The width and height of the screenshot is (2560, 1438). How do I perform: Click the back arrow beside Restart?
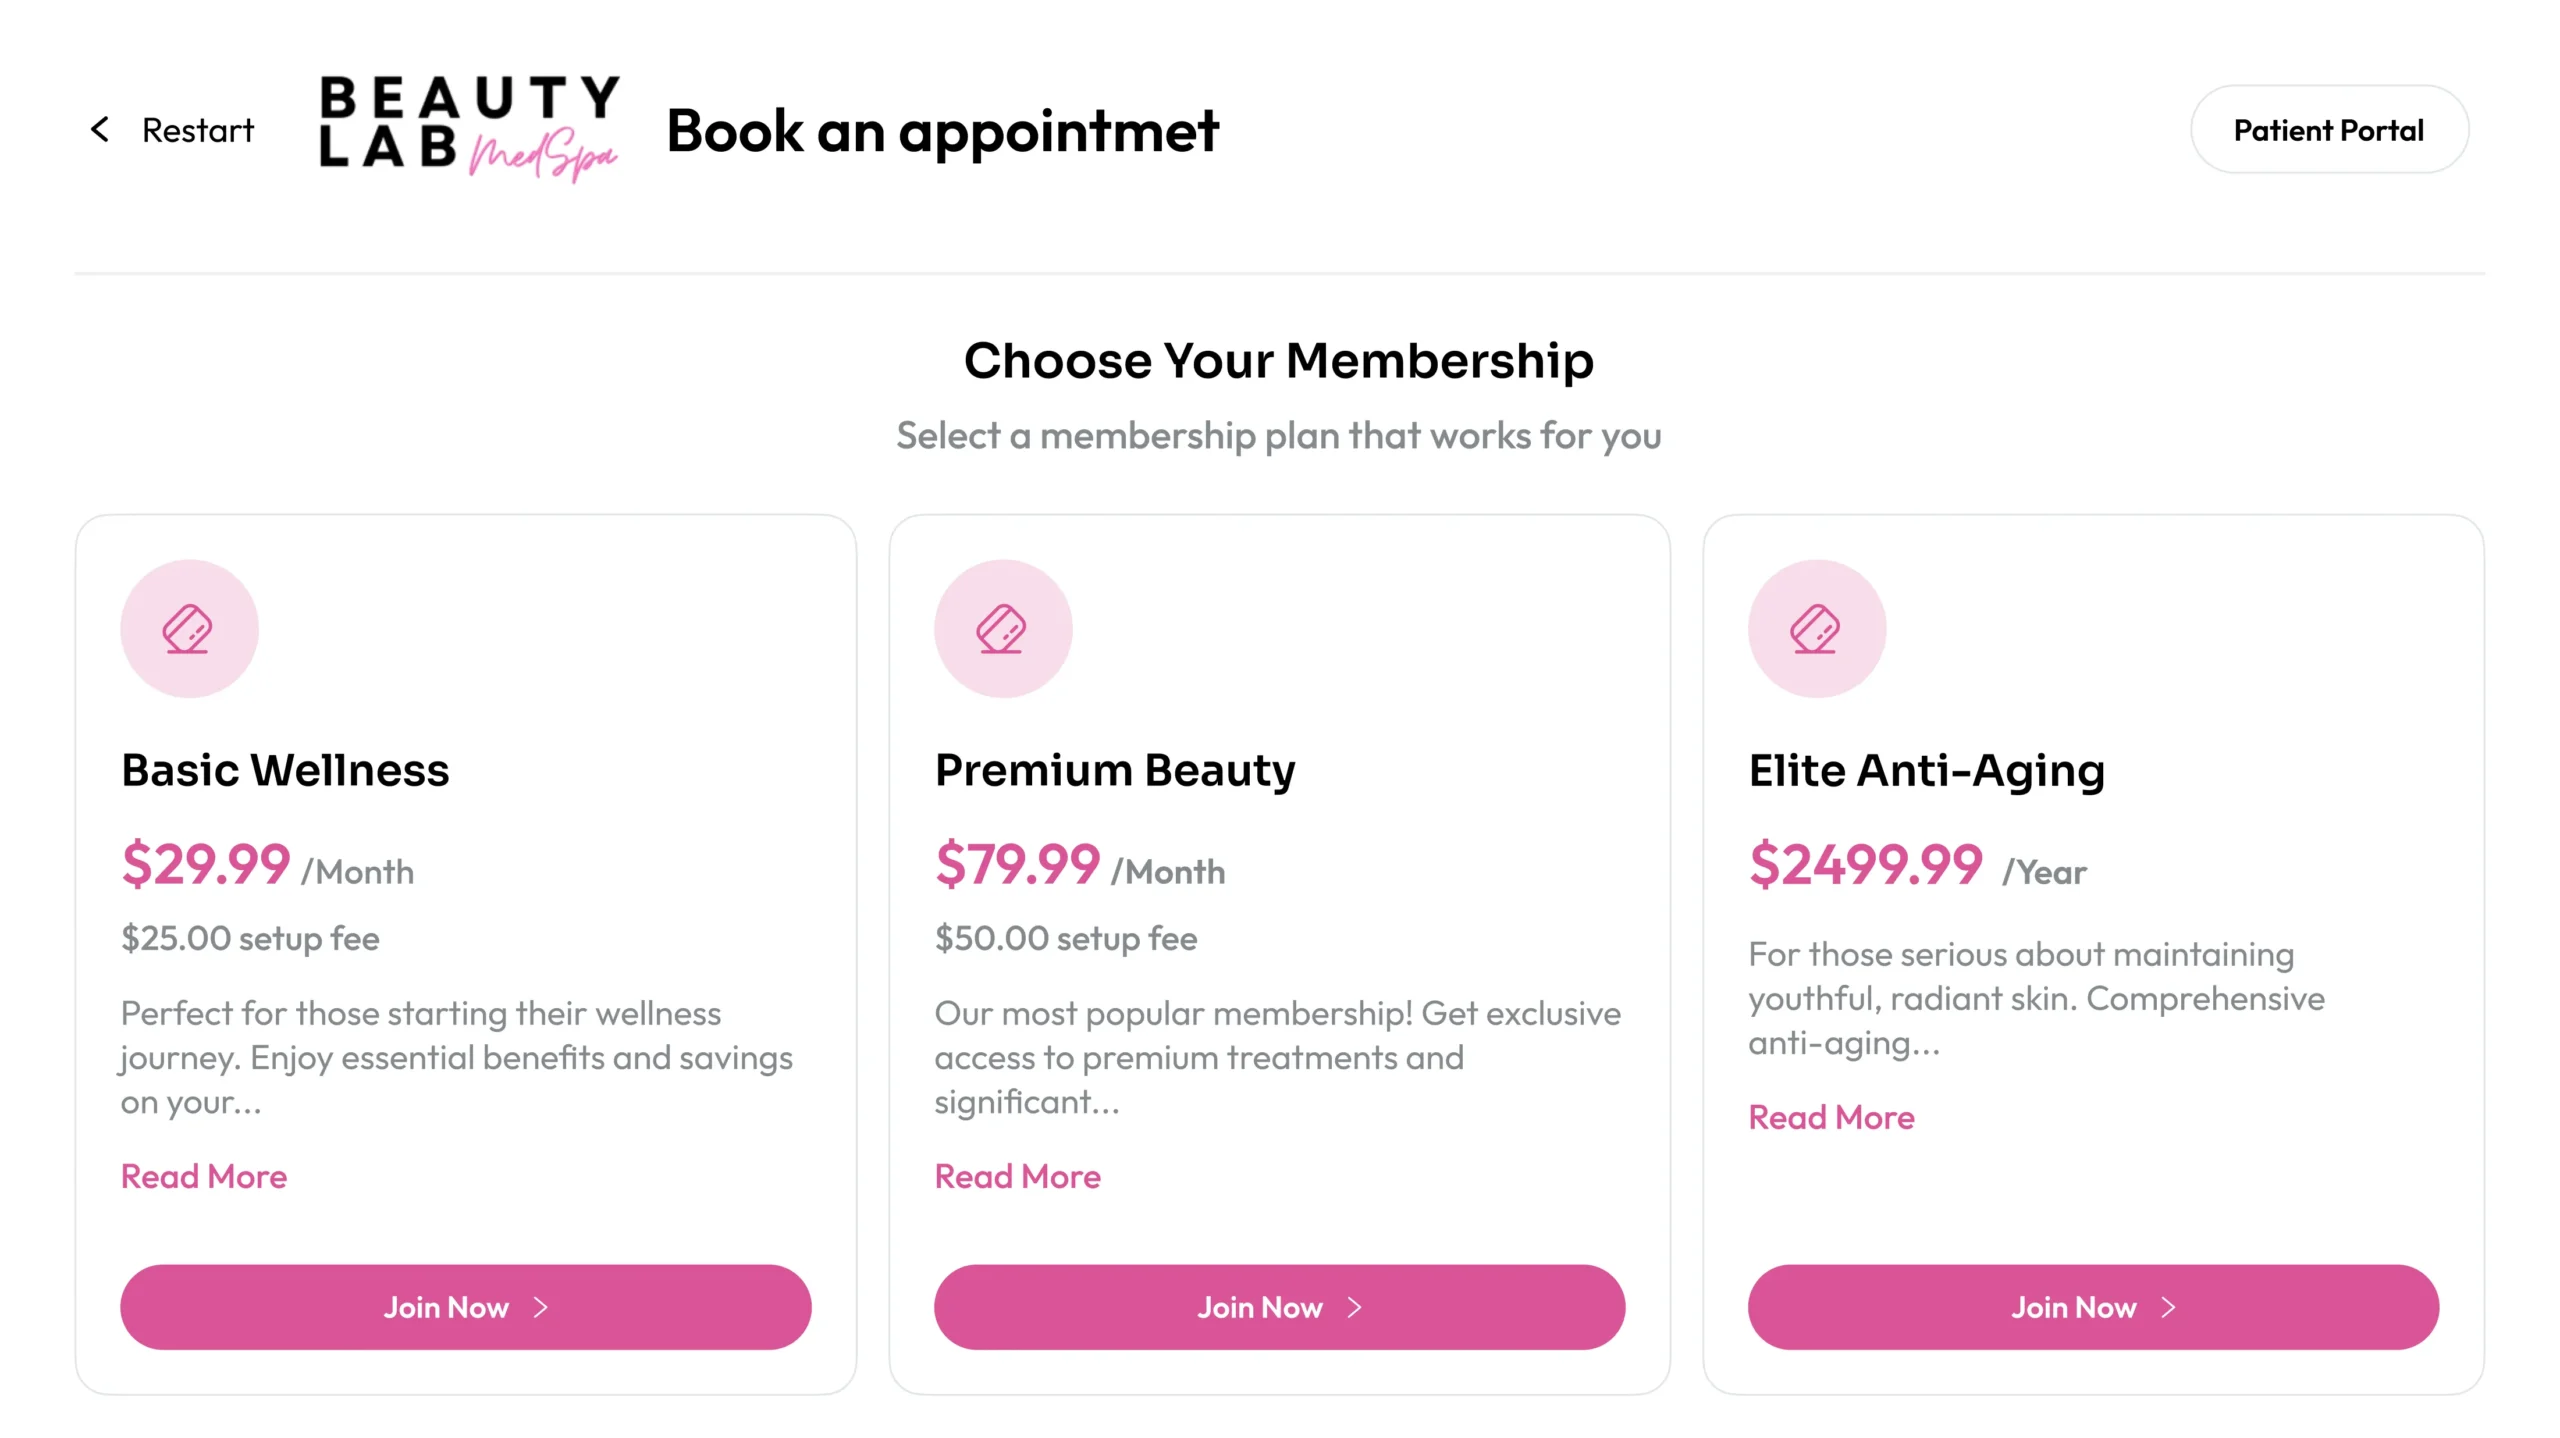pos(100,129)
